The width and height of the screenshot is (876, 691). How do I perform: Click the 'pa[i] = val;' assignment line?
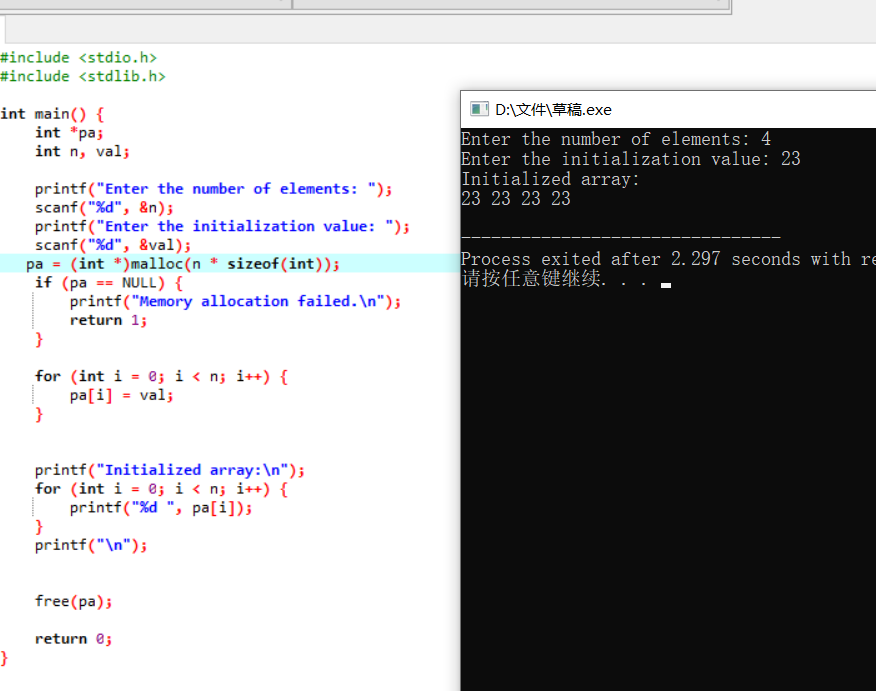tap(121, 395)
